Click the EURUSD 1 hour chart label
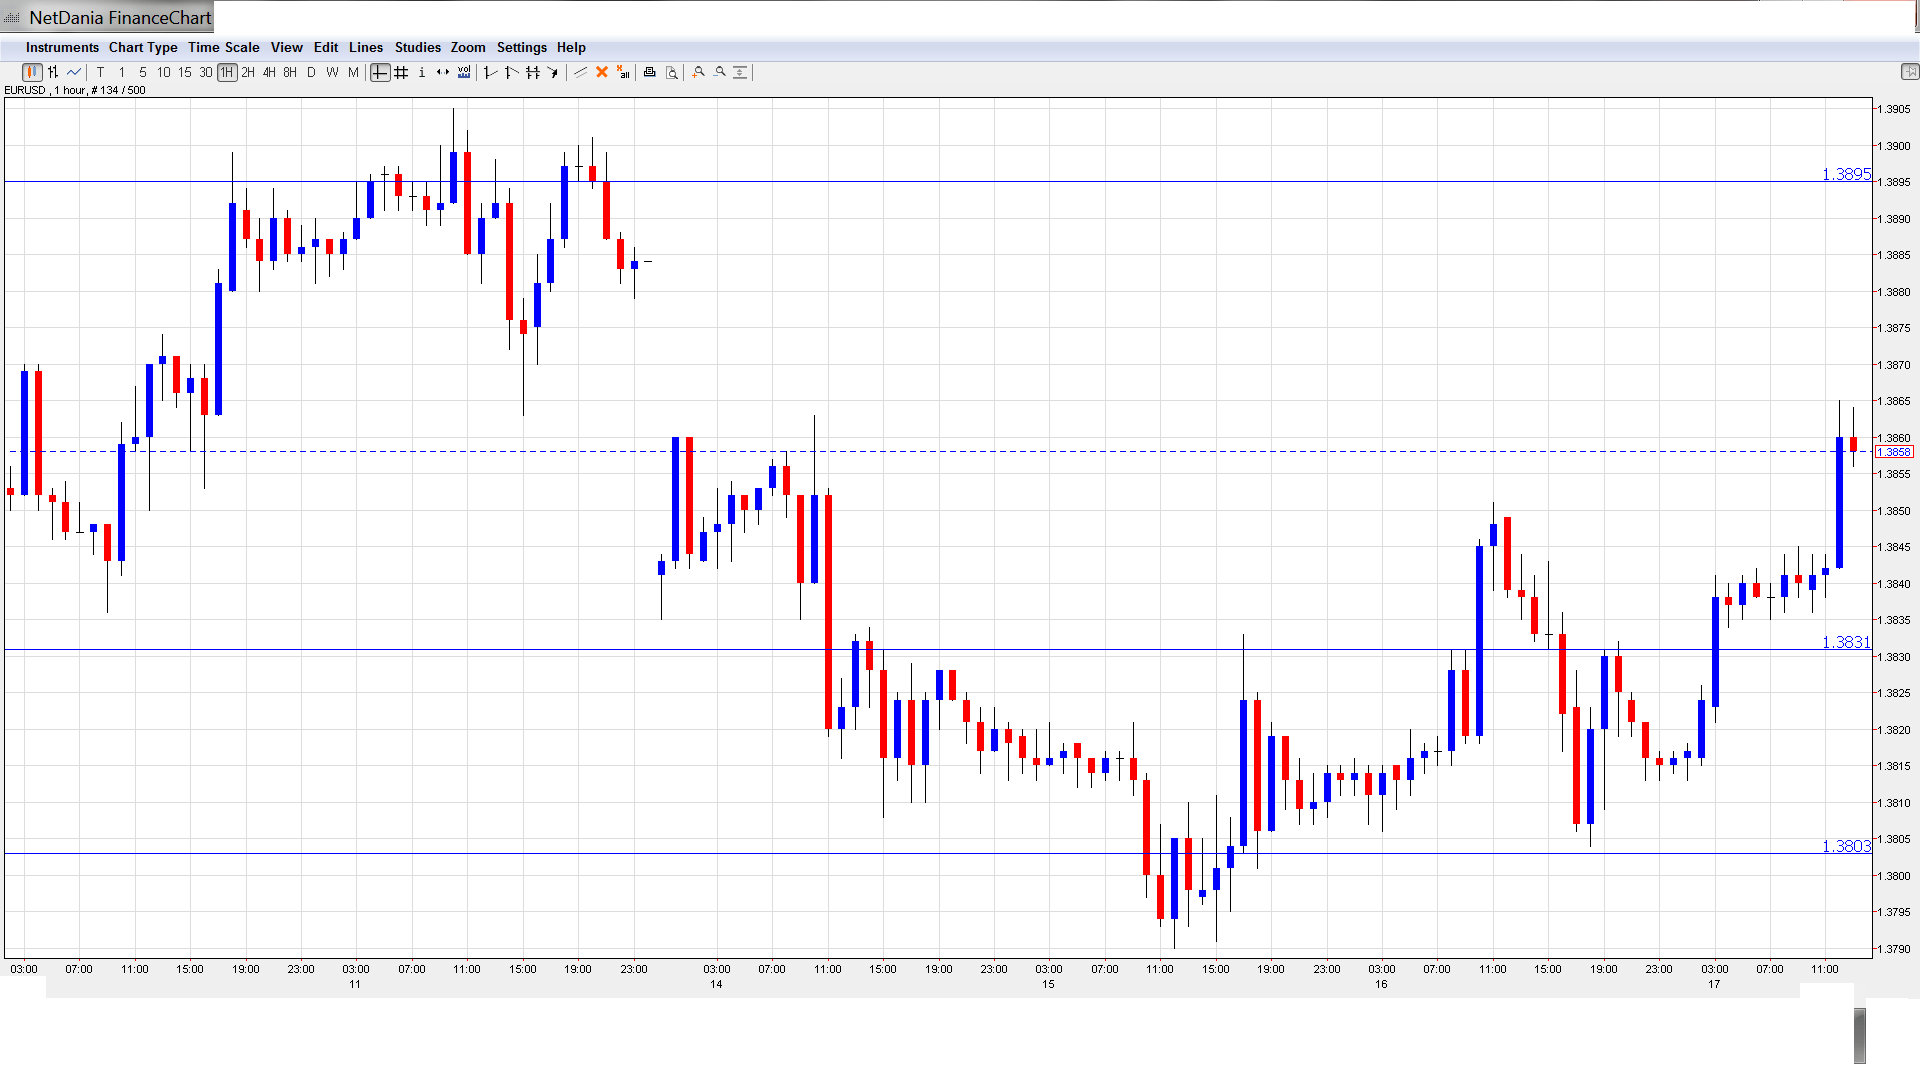The height and width of the screenshot is (1080, 1920). click(x=75, y=90)
